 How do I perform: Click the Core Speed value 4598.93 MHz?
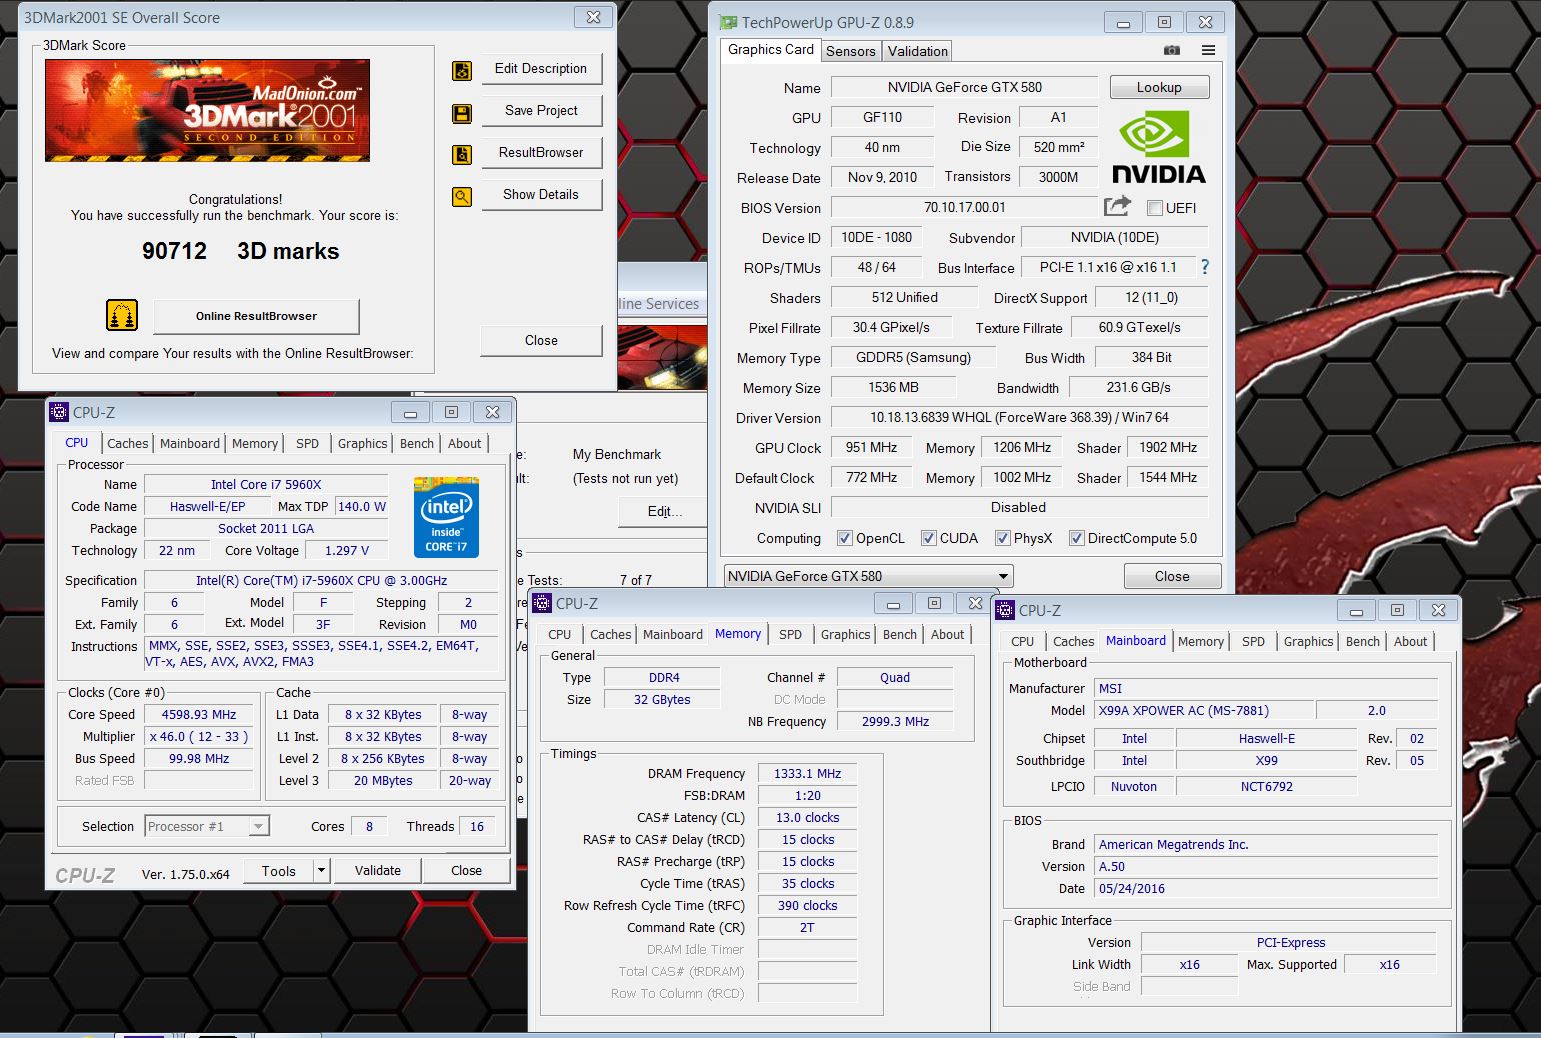pos(199,715)
